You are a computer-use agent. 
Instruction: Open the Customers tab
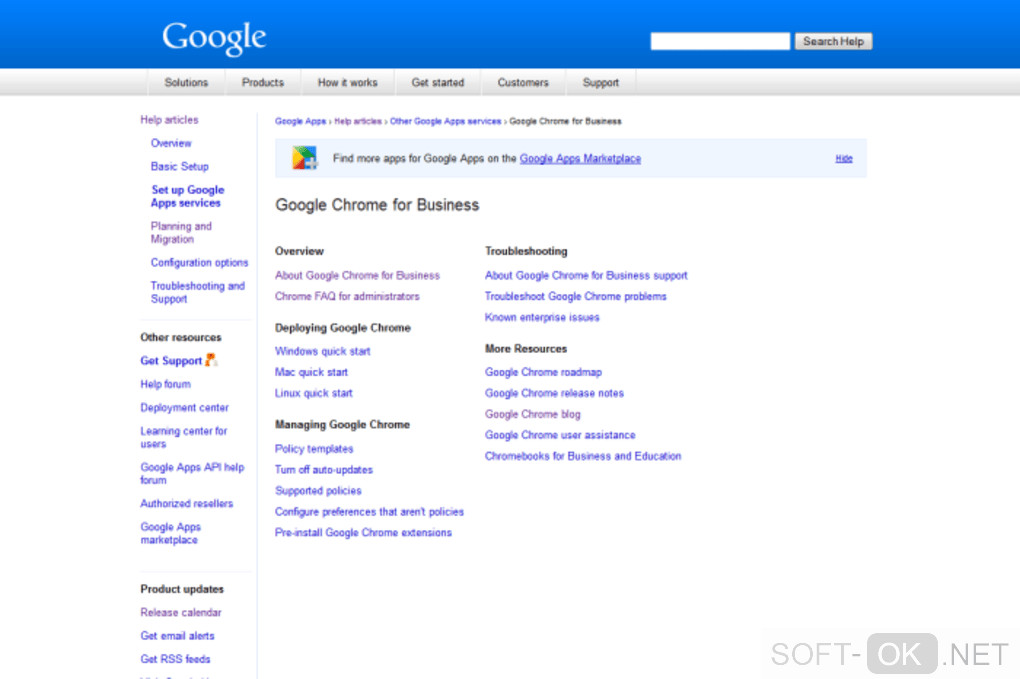523,83
